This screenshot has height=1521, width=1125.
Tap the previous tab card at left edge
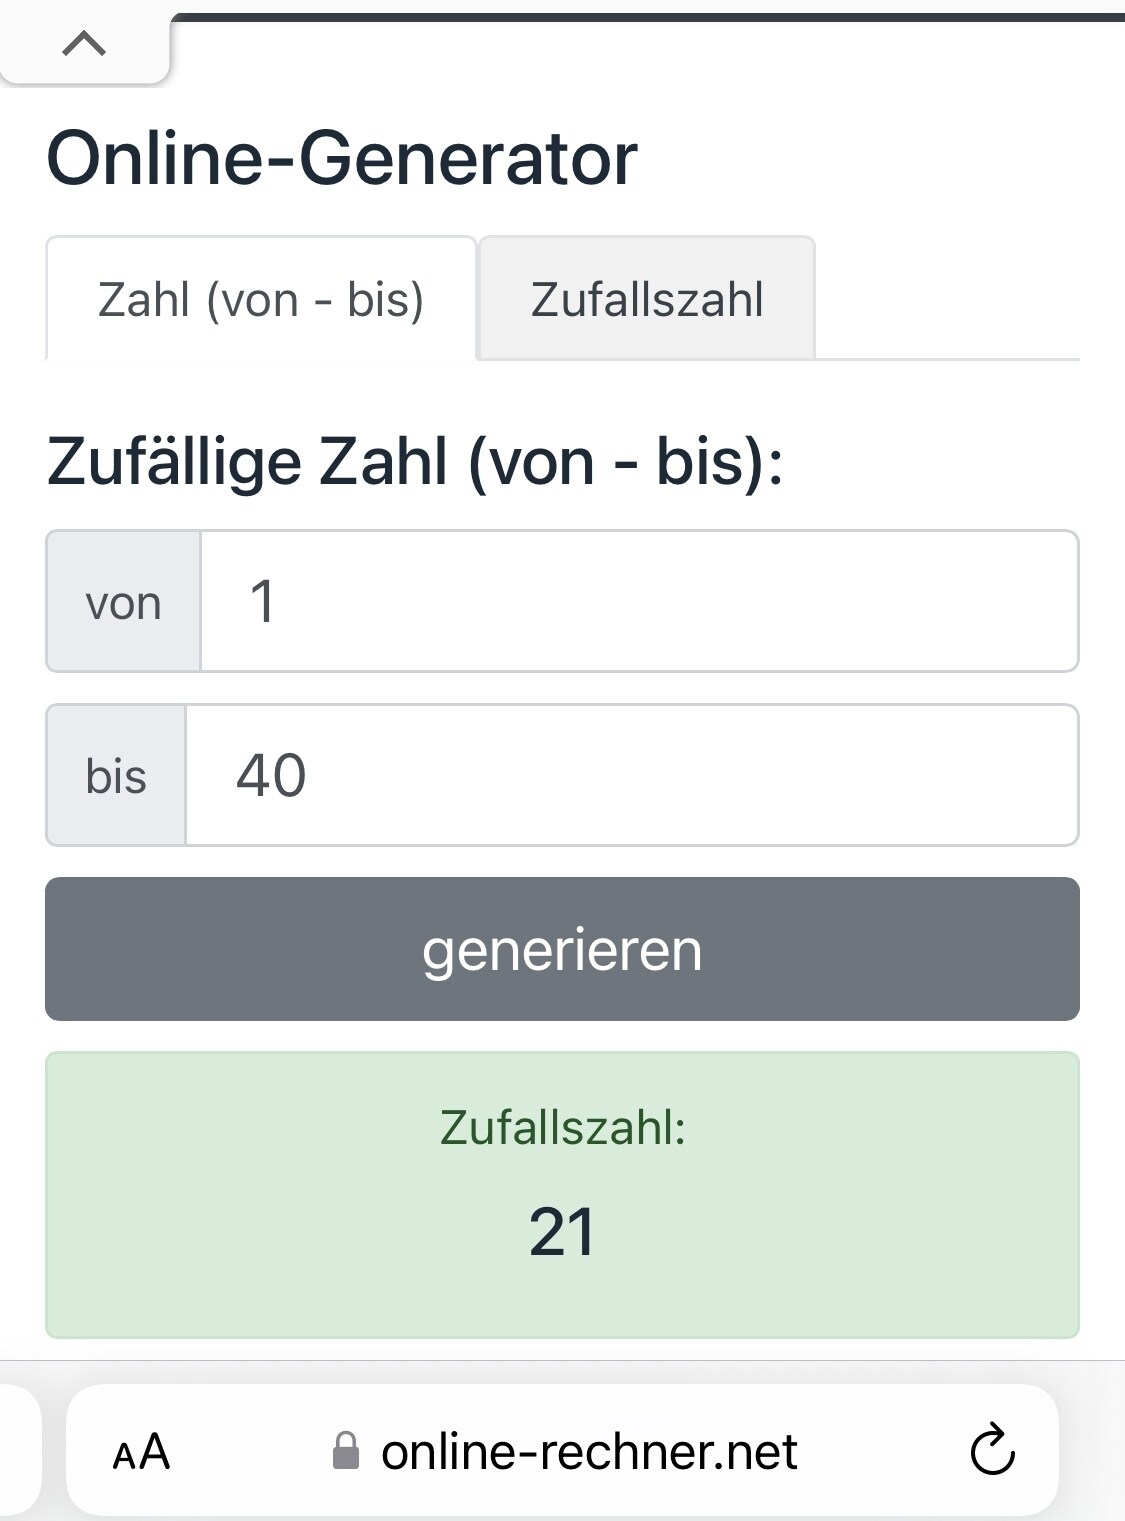[x=20, y=1450]
